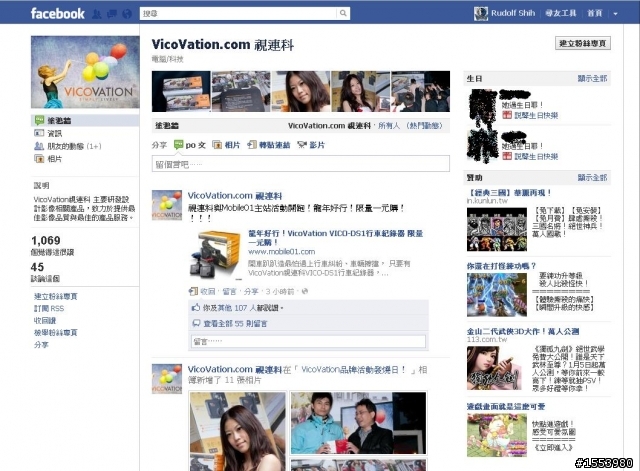The width and height of the screenshot is (640, 471).
Task: Click the cute cartoon game ad image
Action: click(497, 435)
